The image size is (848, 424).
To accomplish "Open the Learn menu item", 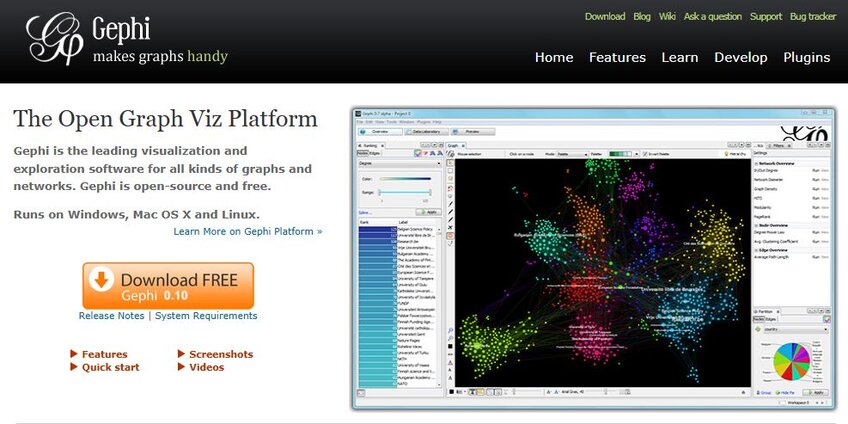I will click(680, 57).
